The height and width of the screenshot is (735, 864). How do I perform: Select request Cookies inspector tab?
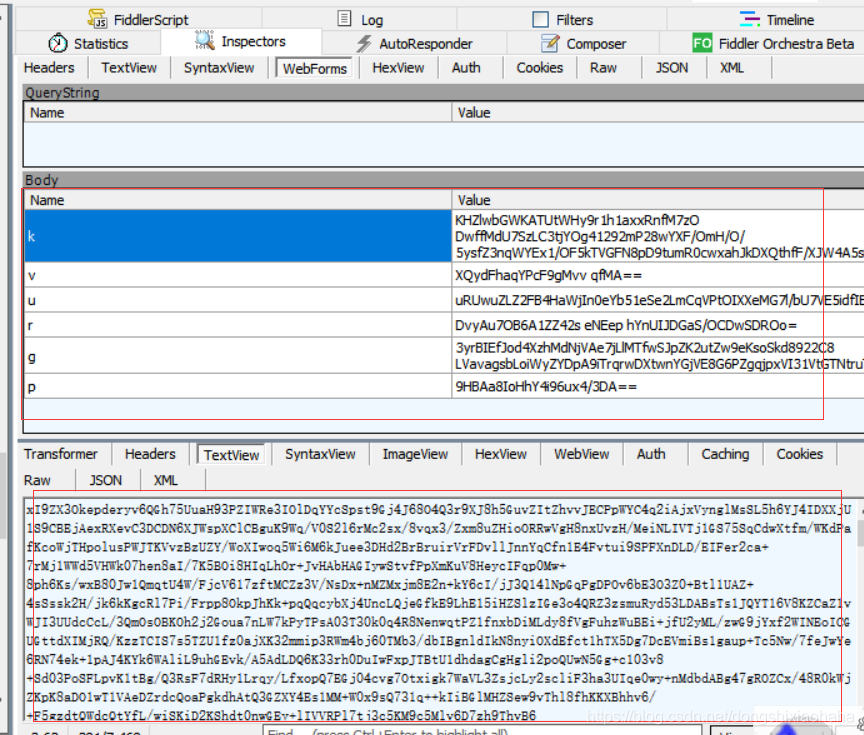click(539, 68)
